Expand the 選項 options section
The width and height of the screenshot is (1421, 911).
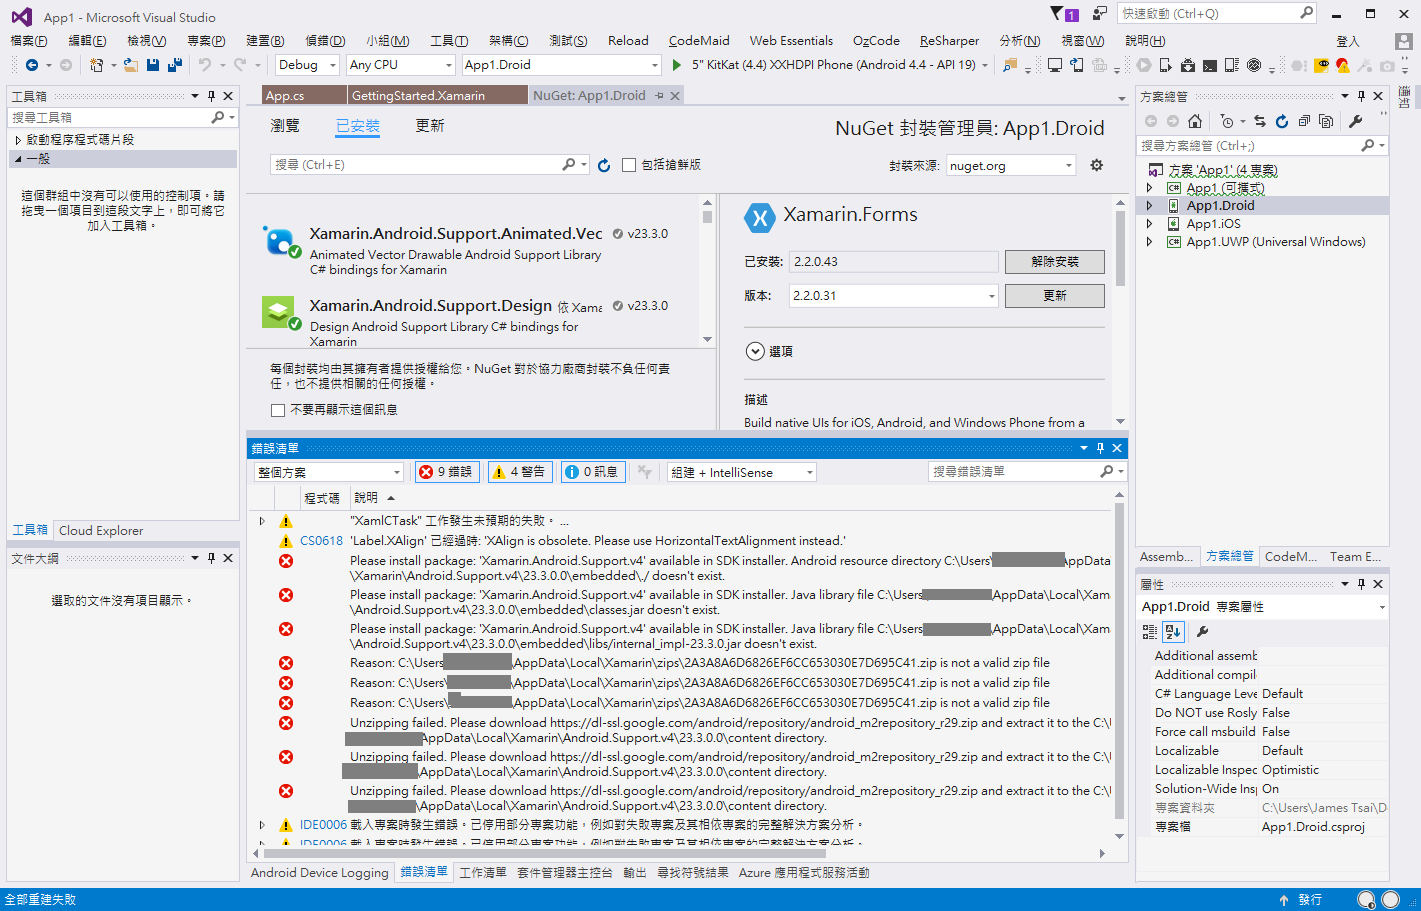coord(755,352)
